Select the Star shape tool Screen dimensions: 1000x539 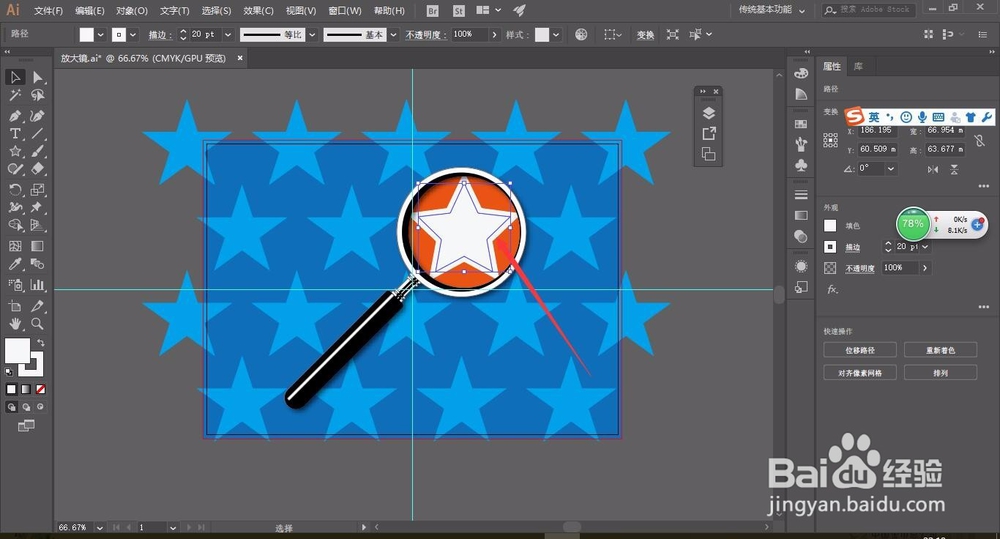(15, 152)
